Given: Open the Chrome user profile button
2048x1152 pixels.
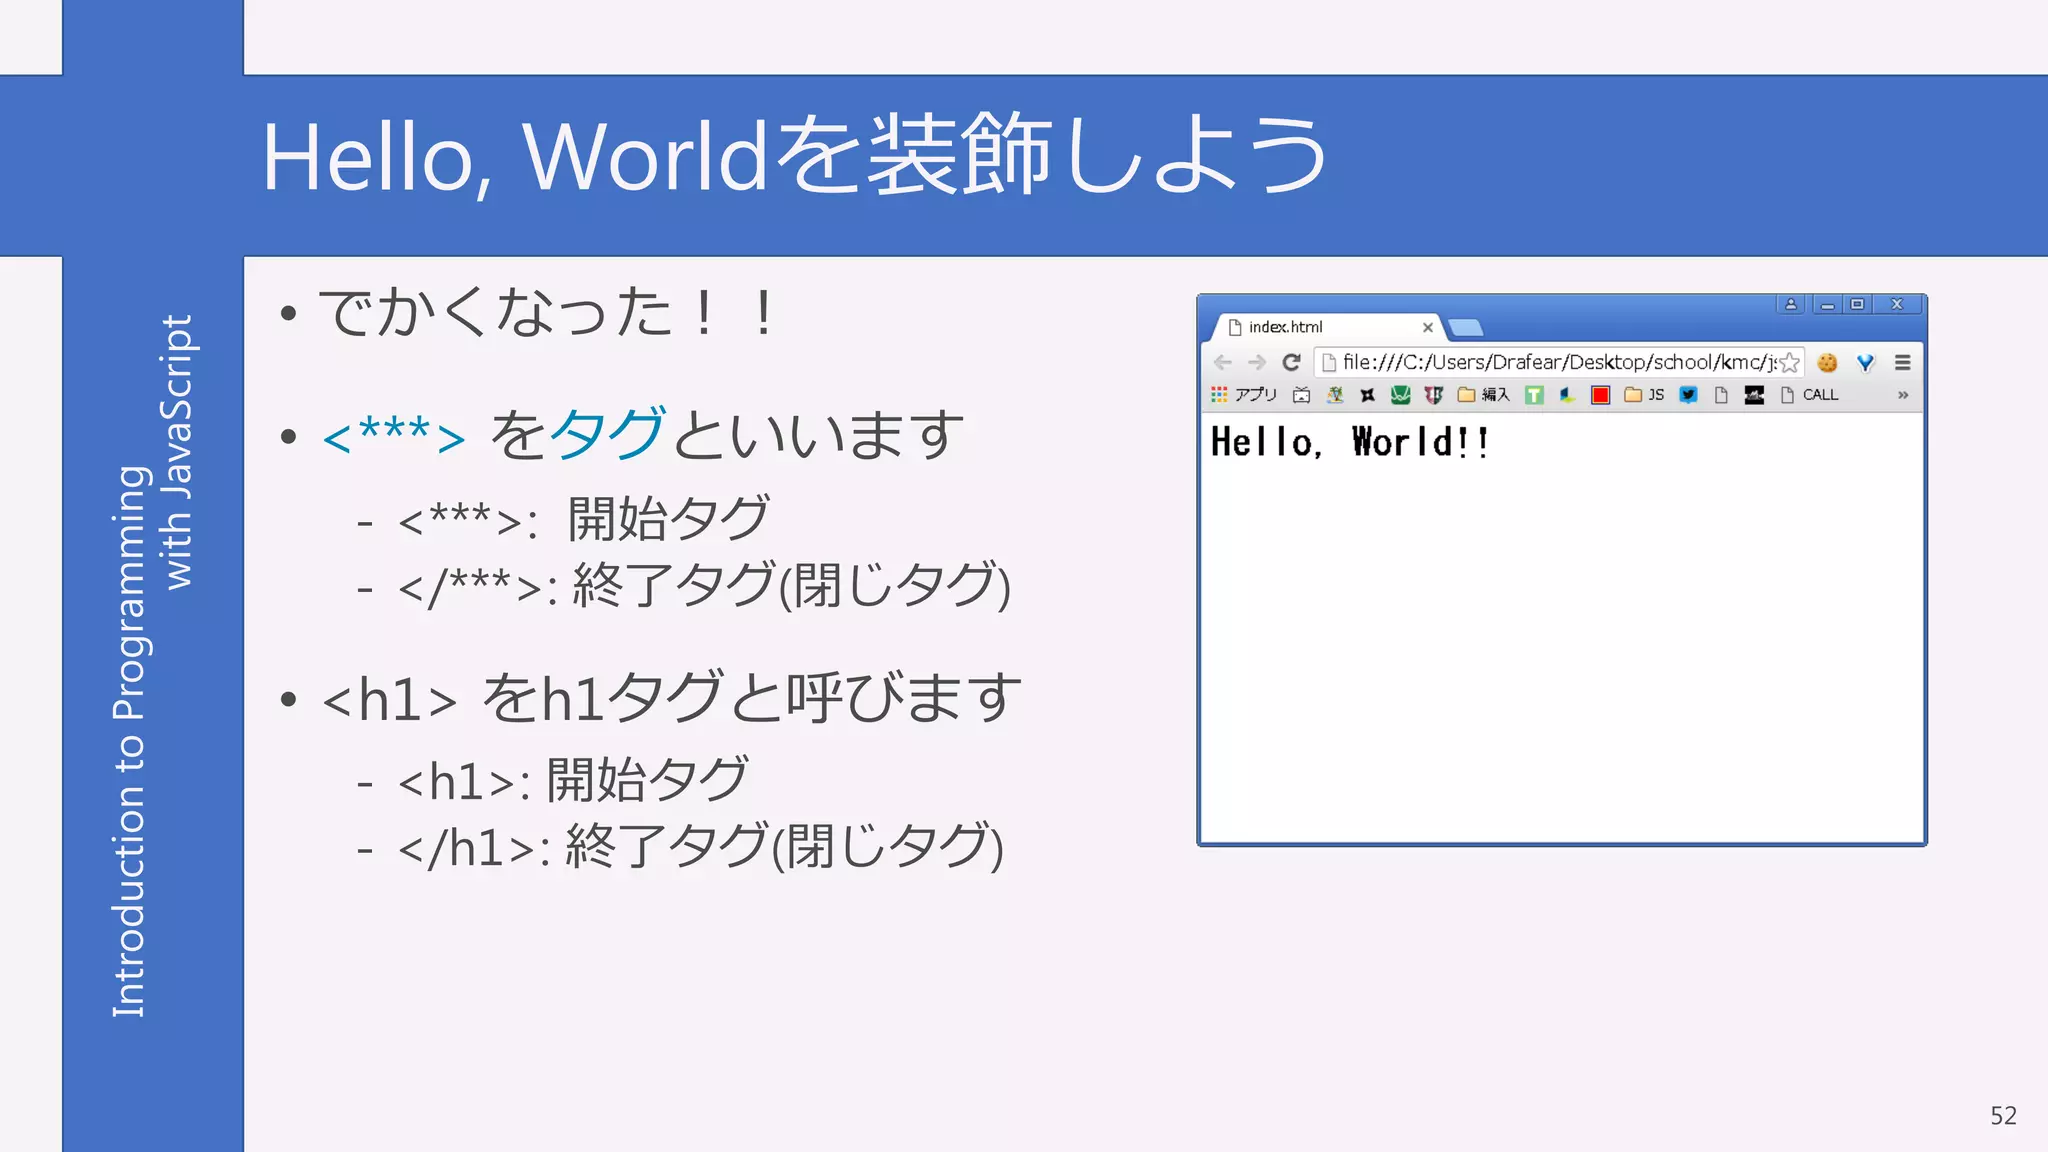Looking at the screenshot, I should [1791, 304].
